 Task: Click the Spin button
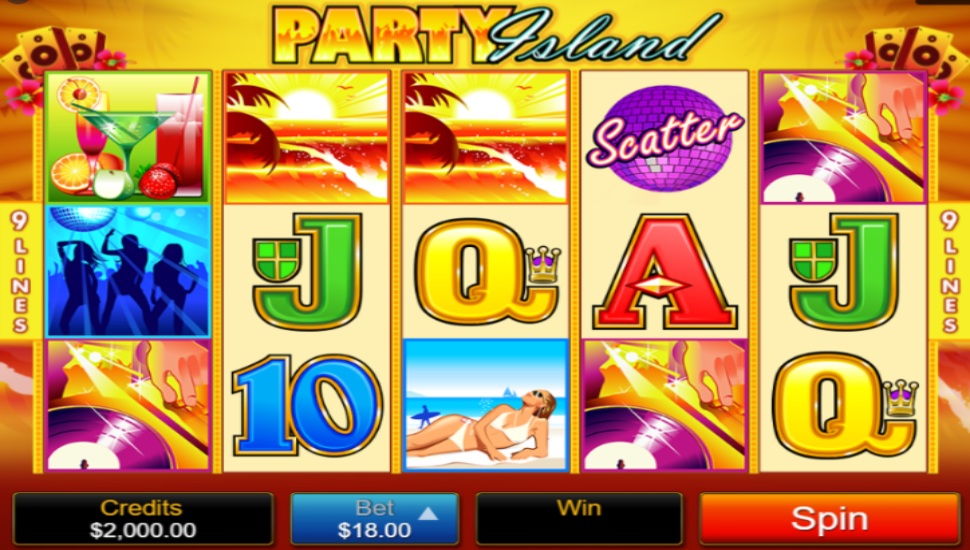point(829,518)
